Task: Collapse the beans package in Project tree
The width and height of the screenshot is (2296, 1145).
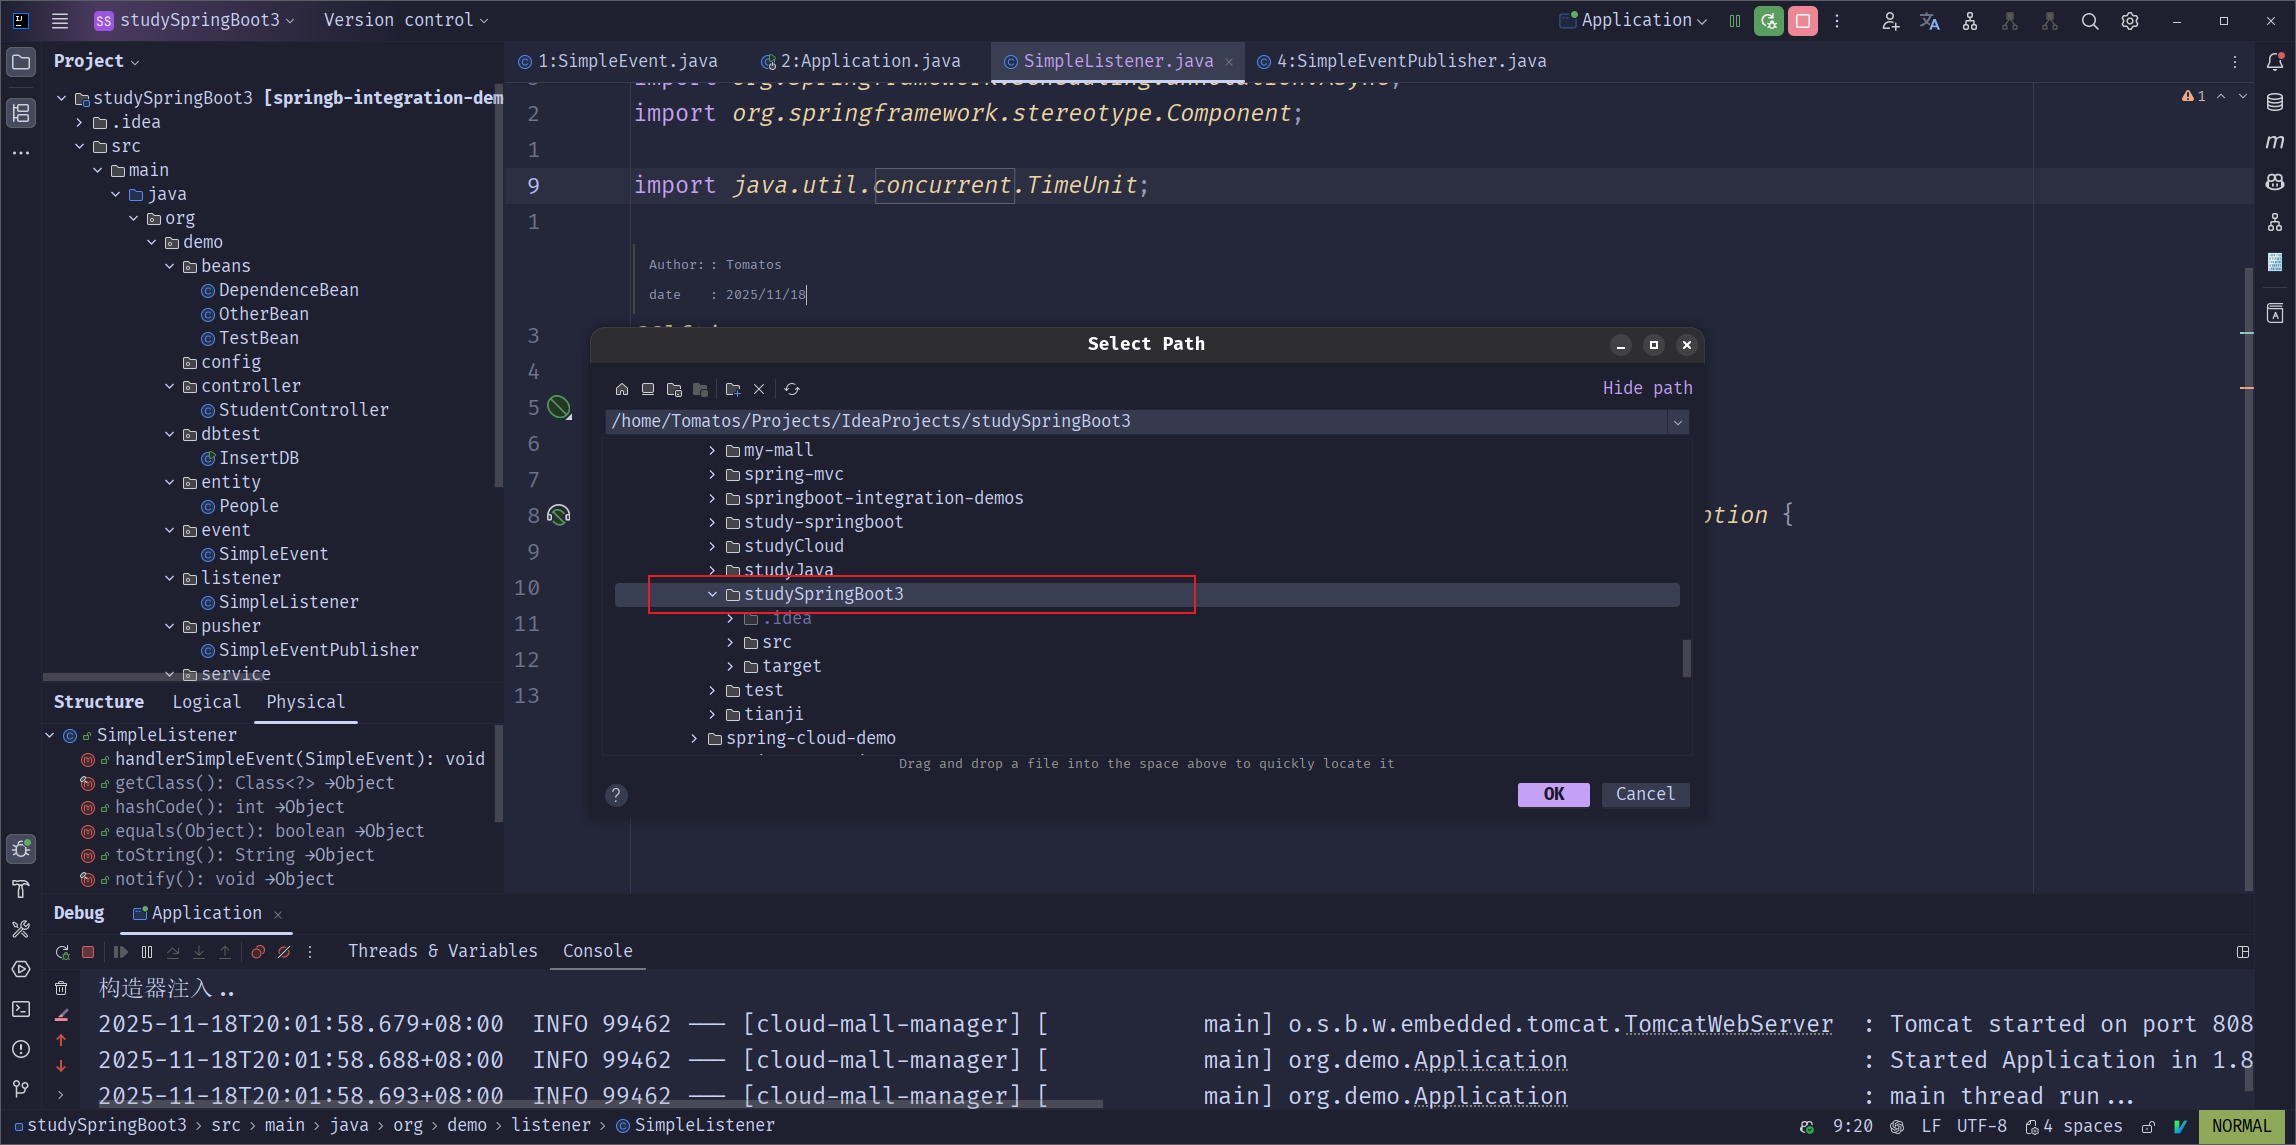Action: (170, 266)
